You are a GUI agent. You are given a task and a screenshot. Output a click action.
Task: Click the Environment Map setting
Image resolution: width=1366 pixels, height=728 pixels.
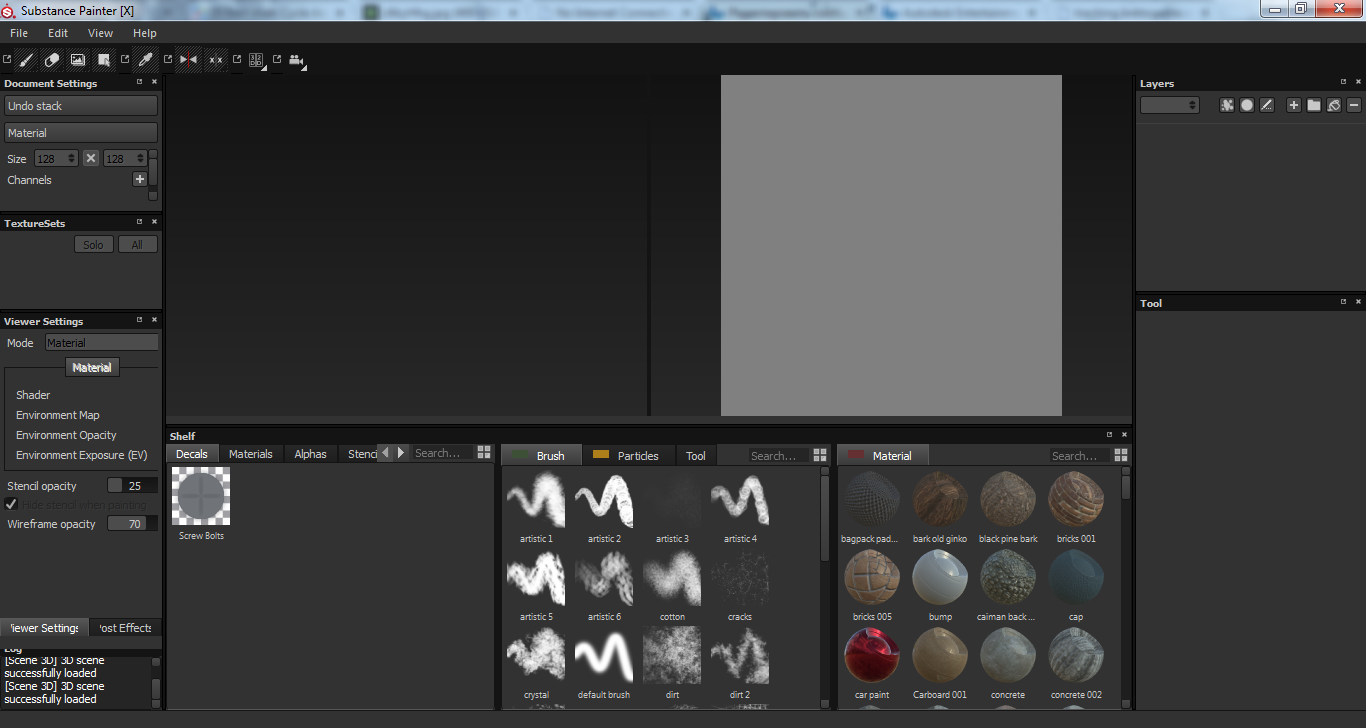pyautogui.click(x=58, y=415)
